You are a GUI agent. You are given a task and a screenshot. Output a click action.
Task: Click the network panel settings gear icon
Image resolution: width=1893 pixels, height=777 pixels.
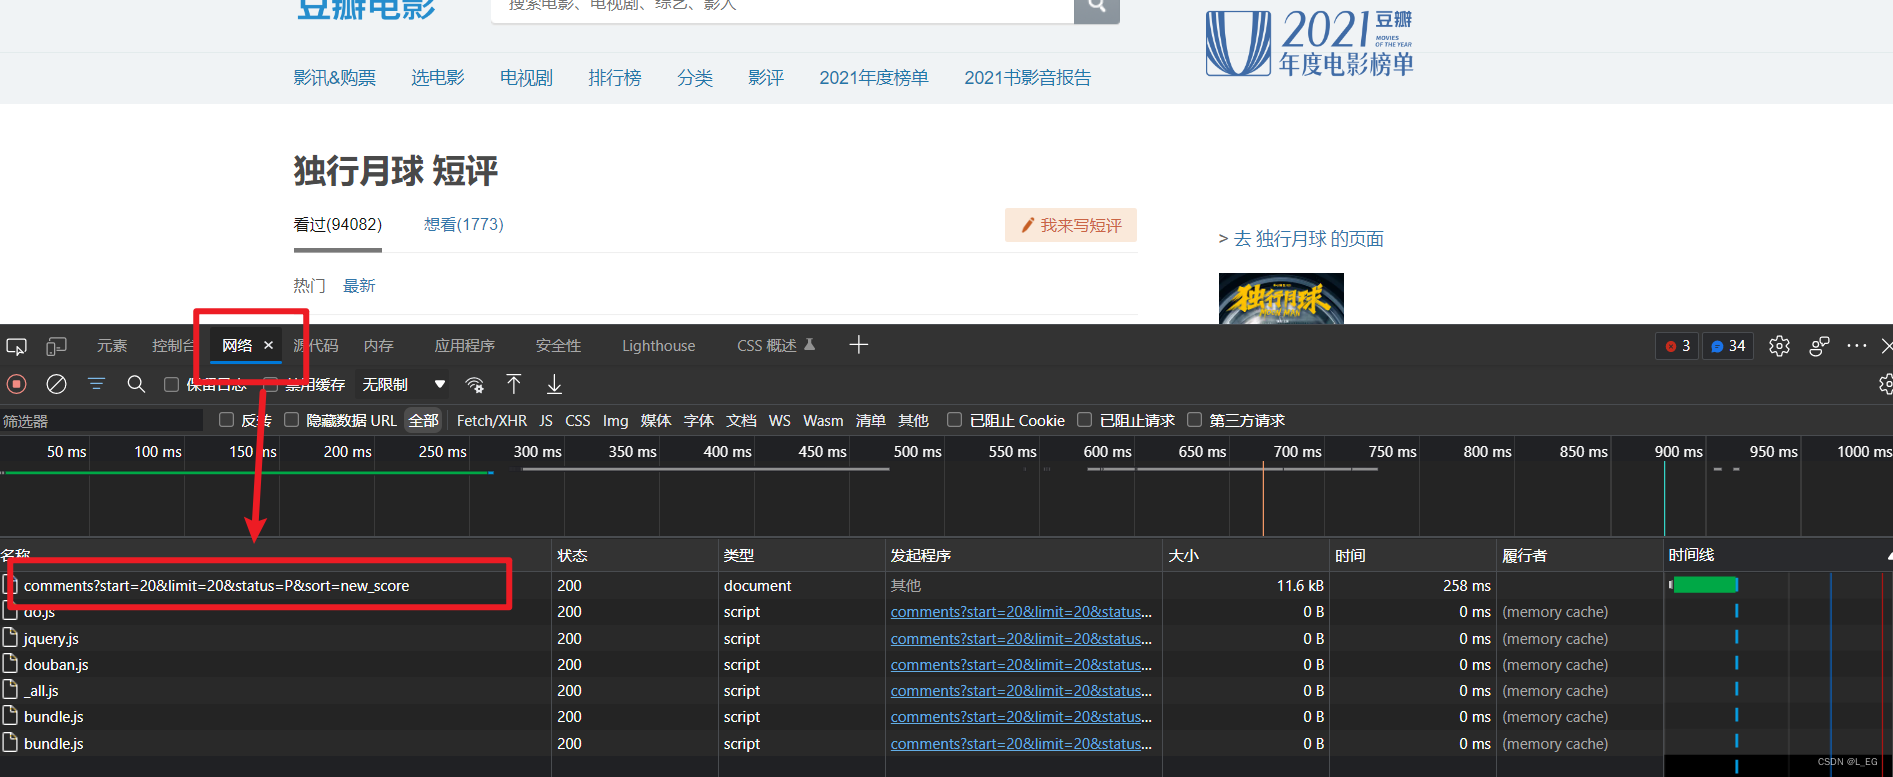coord(1885,384)
